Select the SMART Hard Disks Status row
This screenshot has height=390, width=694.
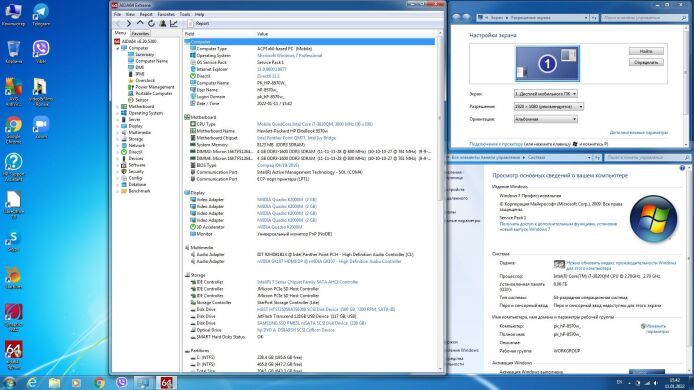(x=310, y=337)
